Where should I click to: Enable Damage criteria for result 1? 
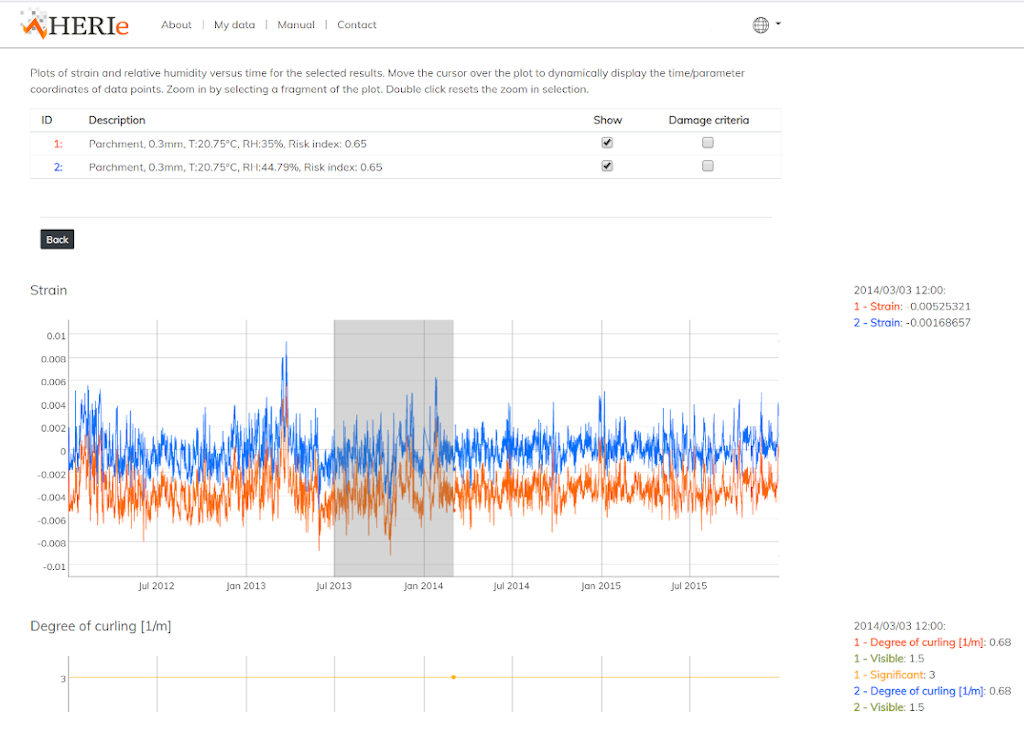(708, 143)
